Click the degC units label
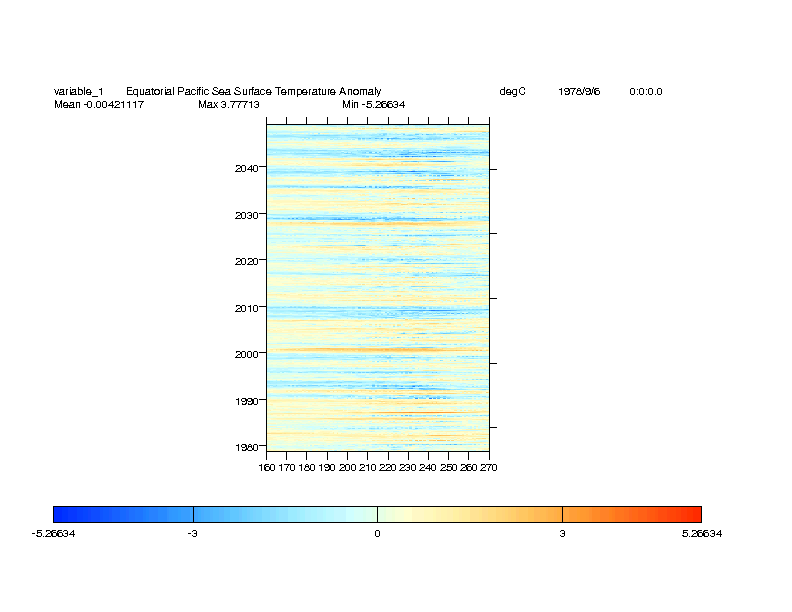This screenshot has height=612, width=792. coord(512,92)
